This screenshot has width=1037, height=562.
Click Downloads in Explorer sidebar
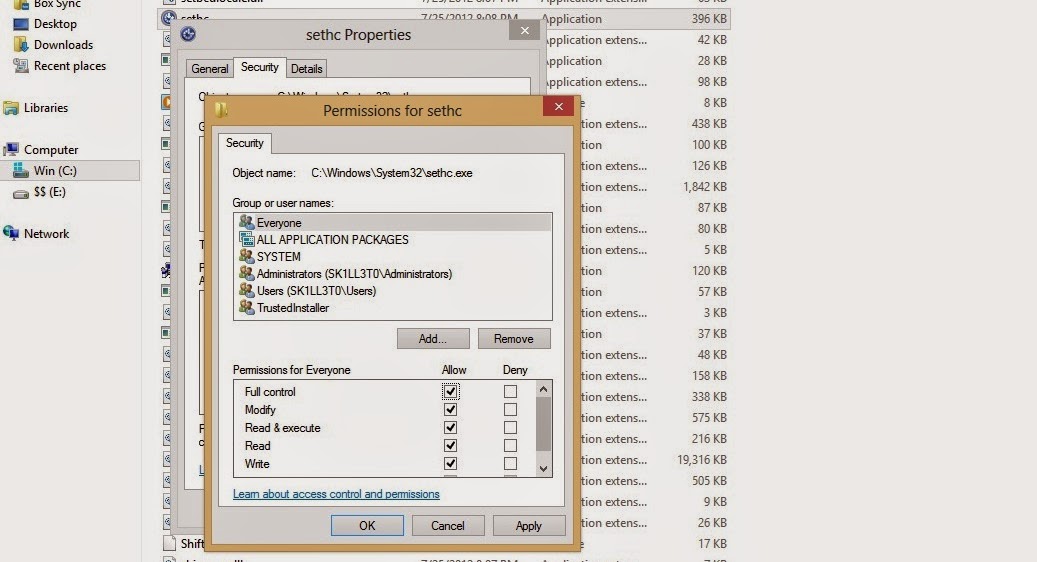[63, 44]
